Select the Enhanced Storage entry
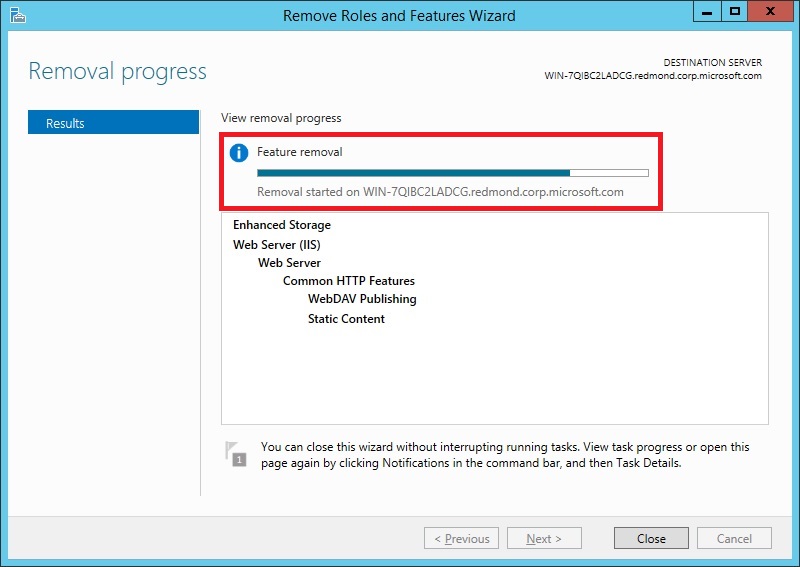The width and height of the screenshot is (800, 567). (282, 225)
